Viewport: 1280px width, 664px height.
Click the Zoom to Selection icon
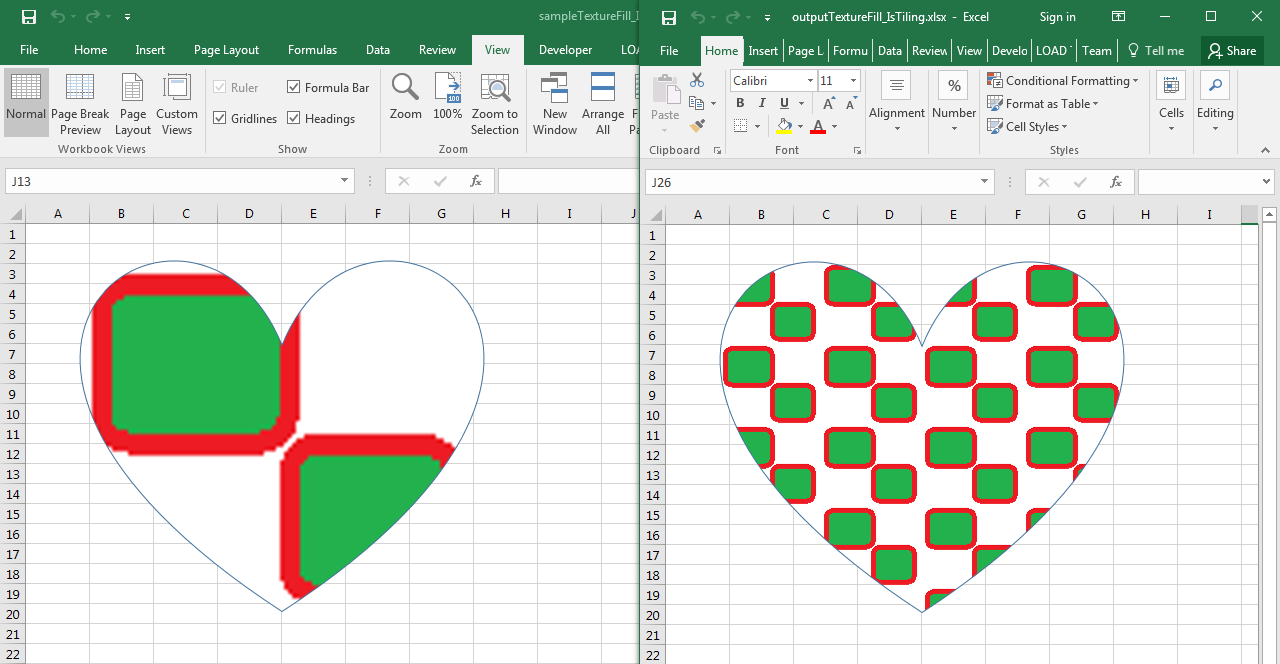point(495,102)
